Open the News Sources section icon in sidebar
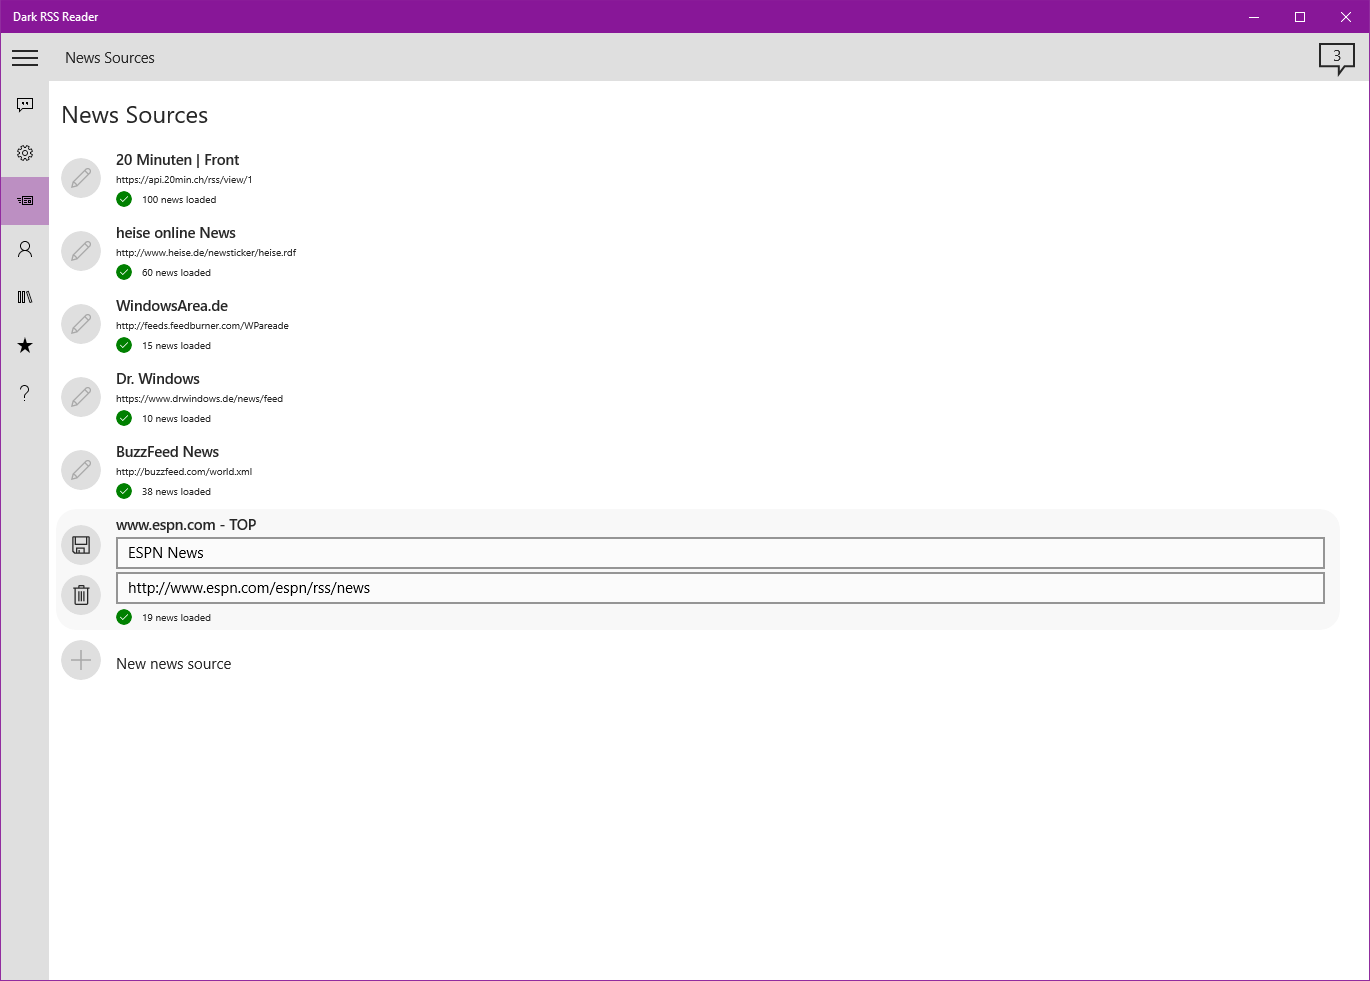This screenshot has height=981, width=1370. [25, 200]
